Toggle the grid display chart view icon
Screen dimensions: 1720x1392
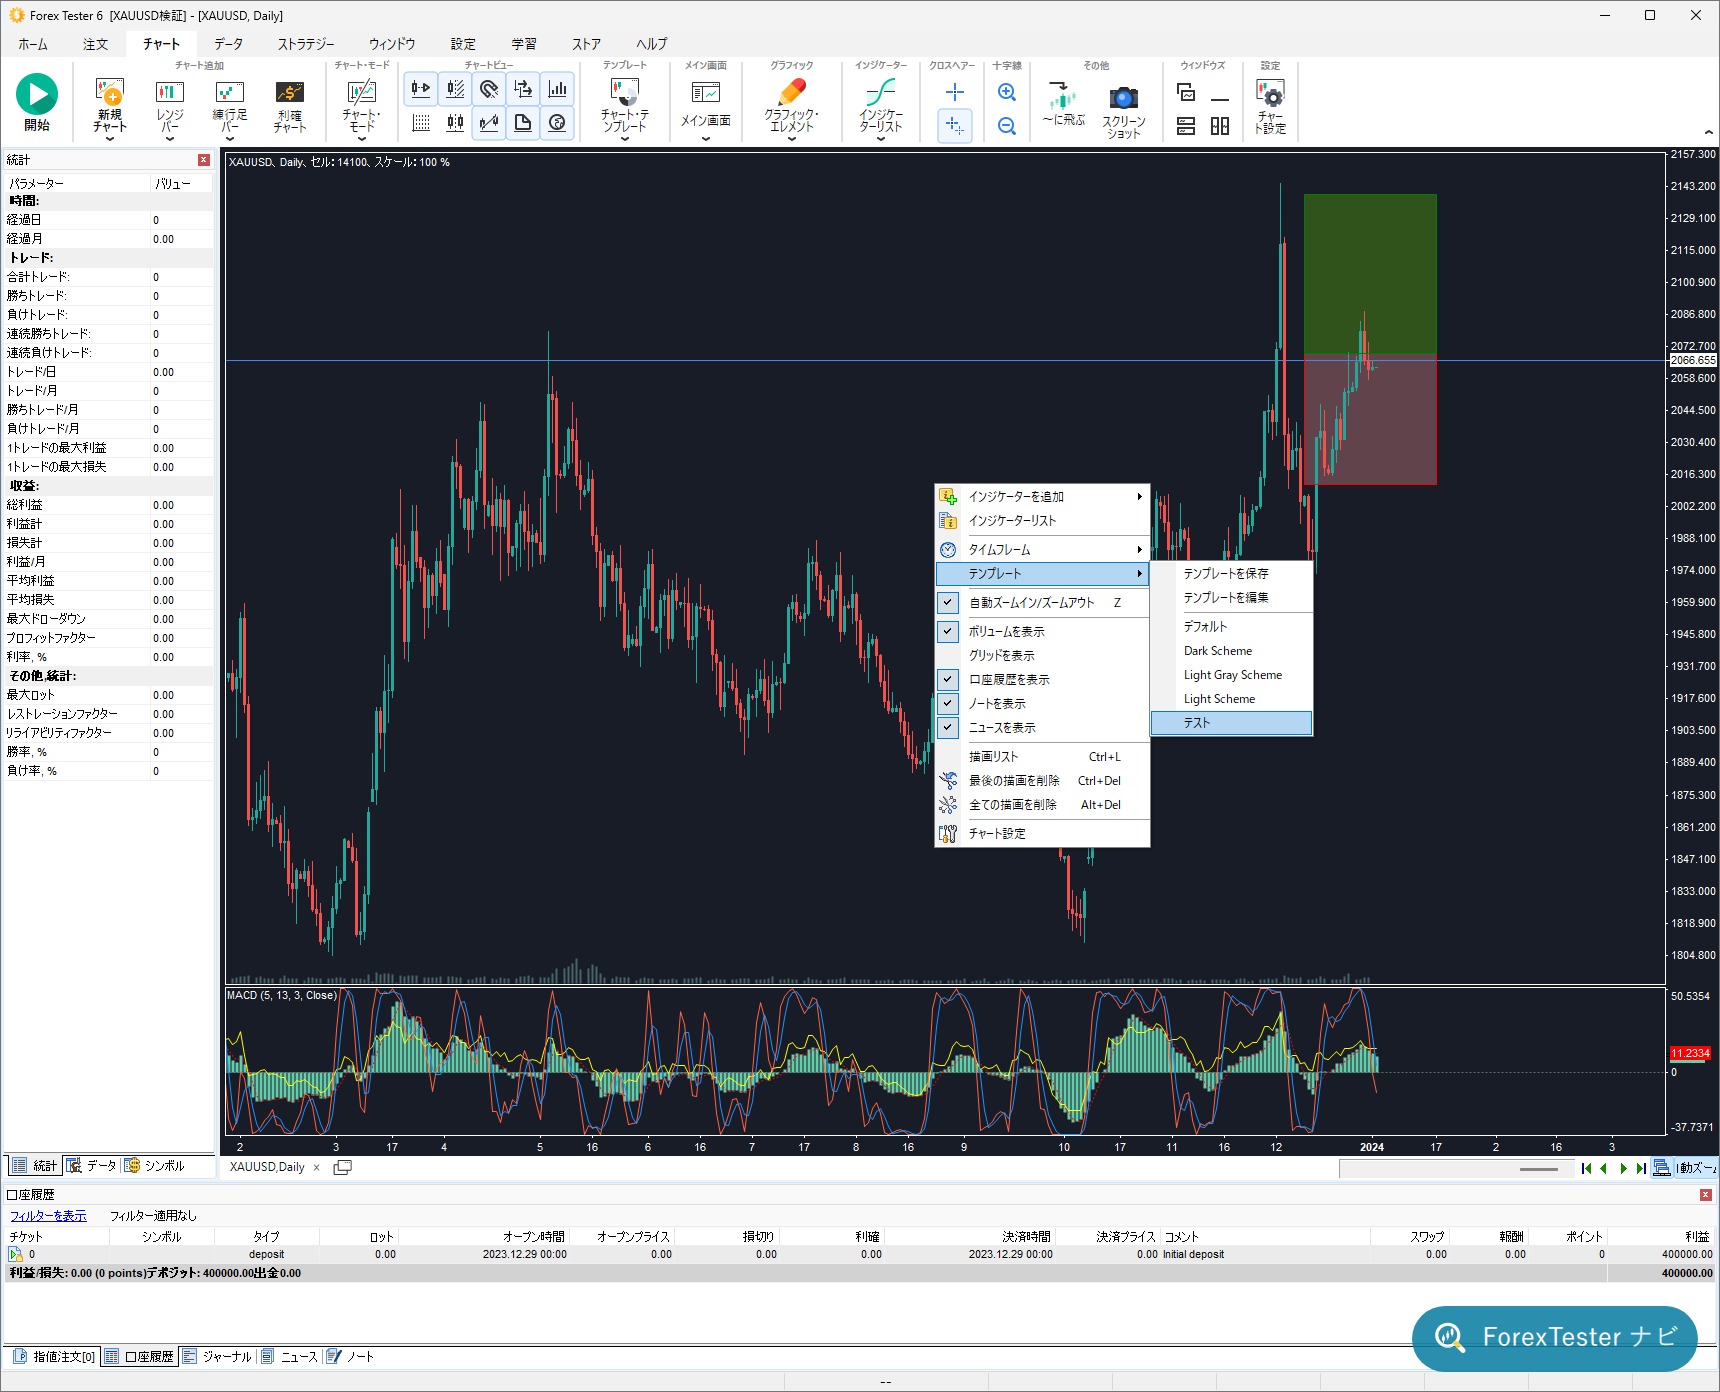[421, 123]
